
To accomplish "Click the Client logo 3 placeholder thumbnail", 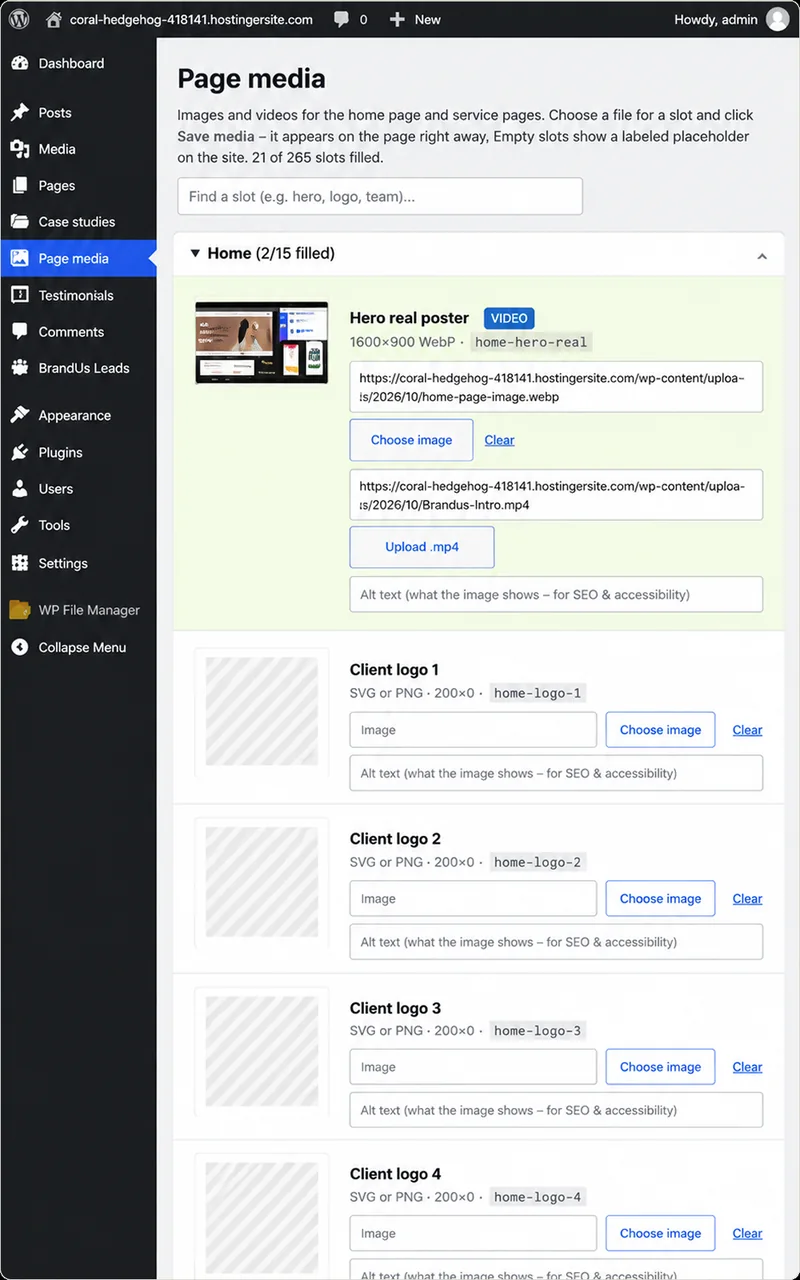I will [x=262, y=1050].
